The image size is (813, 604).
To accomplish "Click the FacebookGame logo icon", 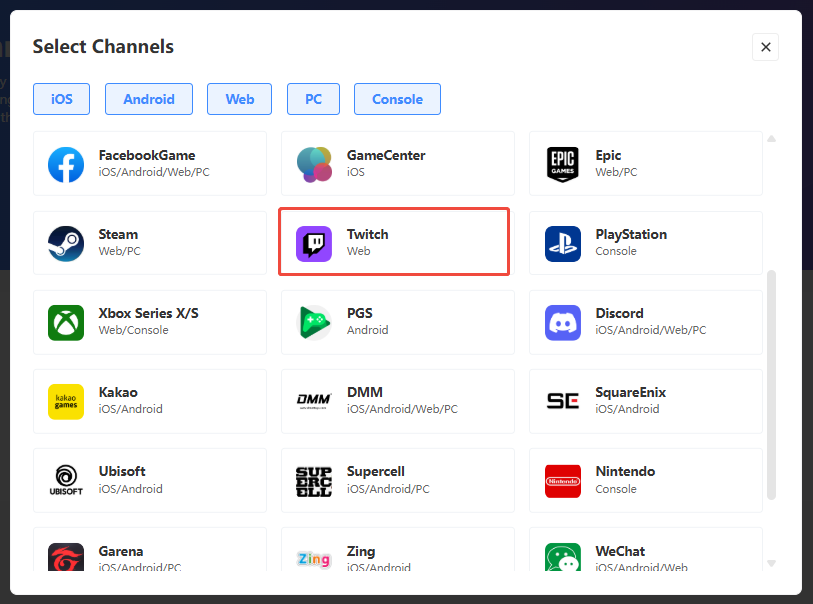I will pyautogui.click(x=66, y=165).
